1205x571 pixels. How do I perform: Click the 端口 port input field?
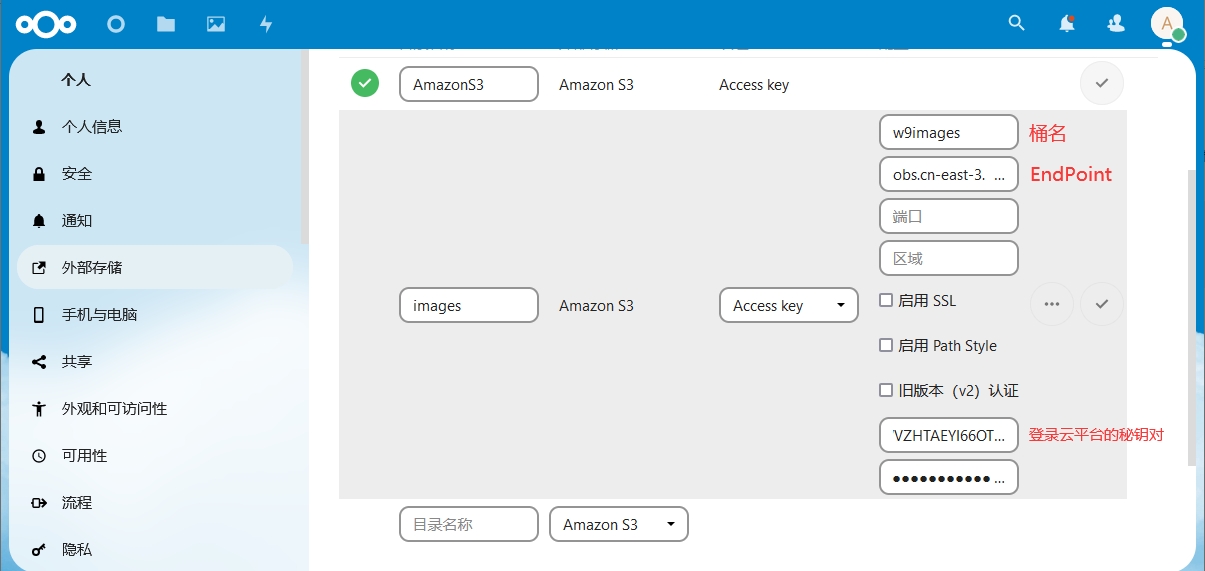point(948,216)
